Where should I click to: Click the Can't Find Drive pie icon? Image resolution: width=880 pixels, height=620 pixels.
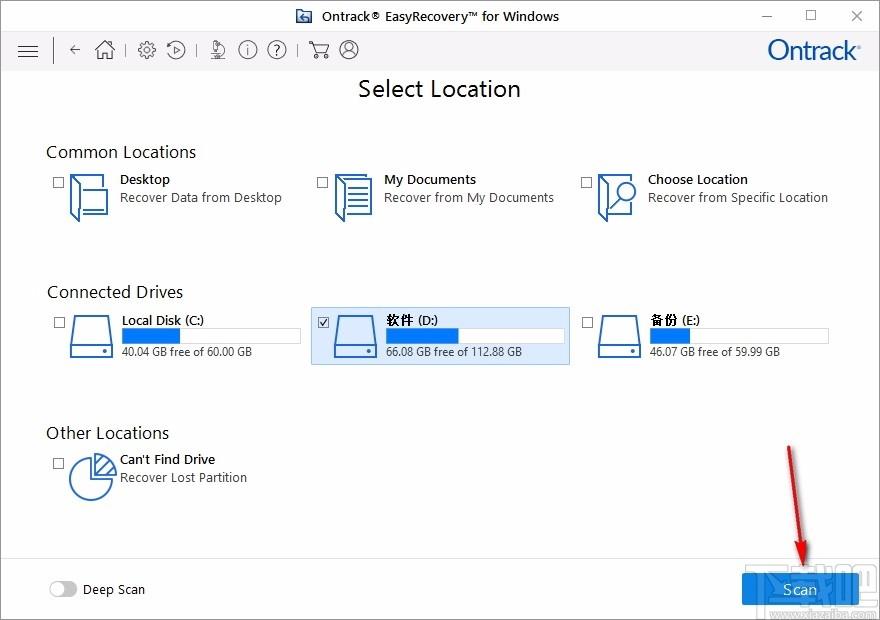[x=92, y=477]
